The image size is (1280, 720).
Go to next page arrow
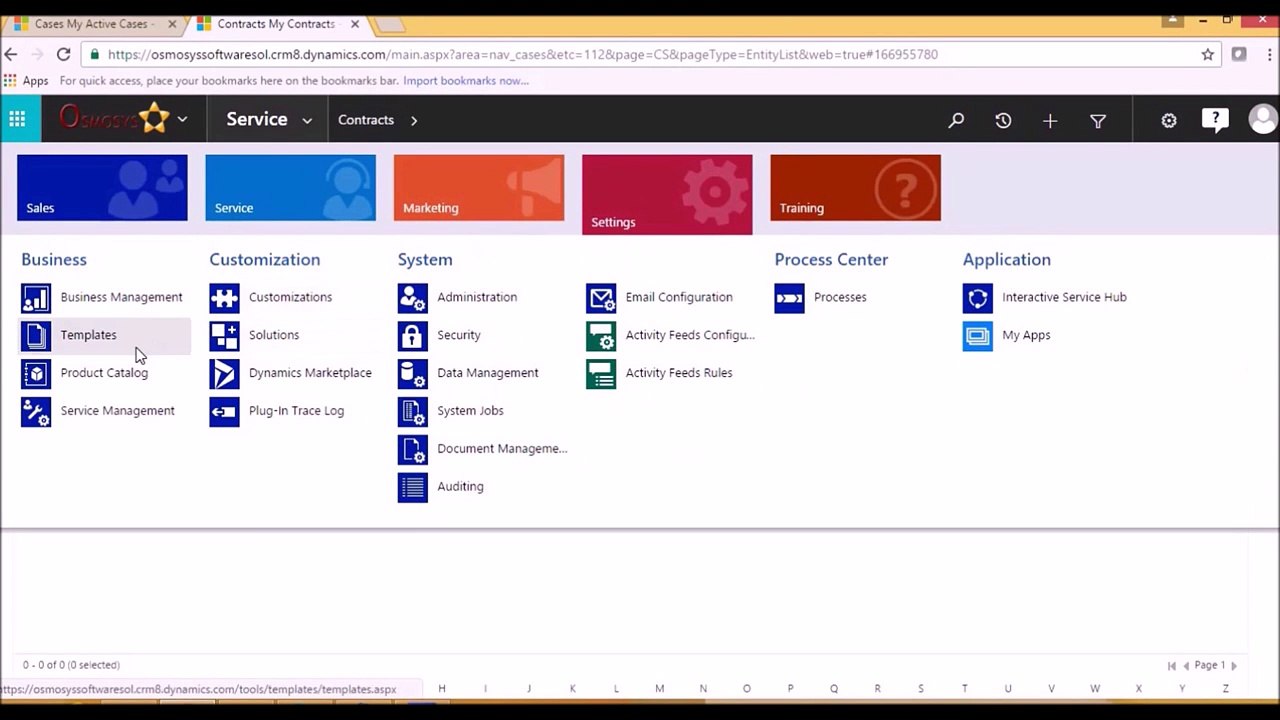coord(1233,666)
